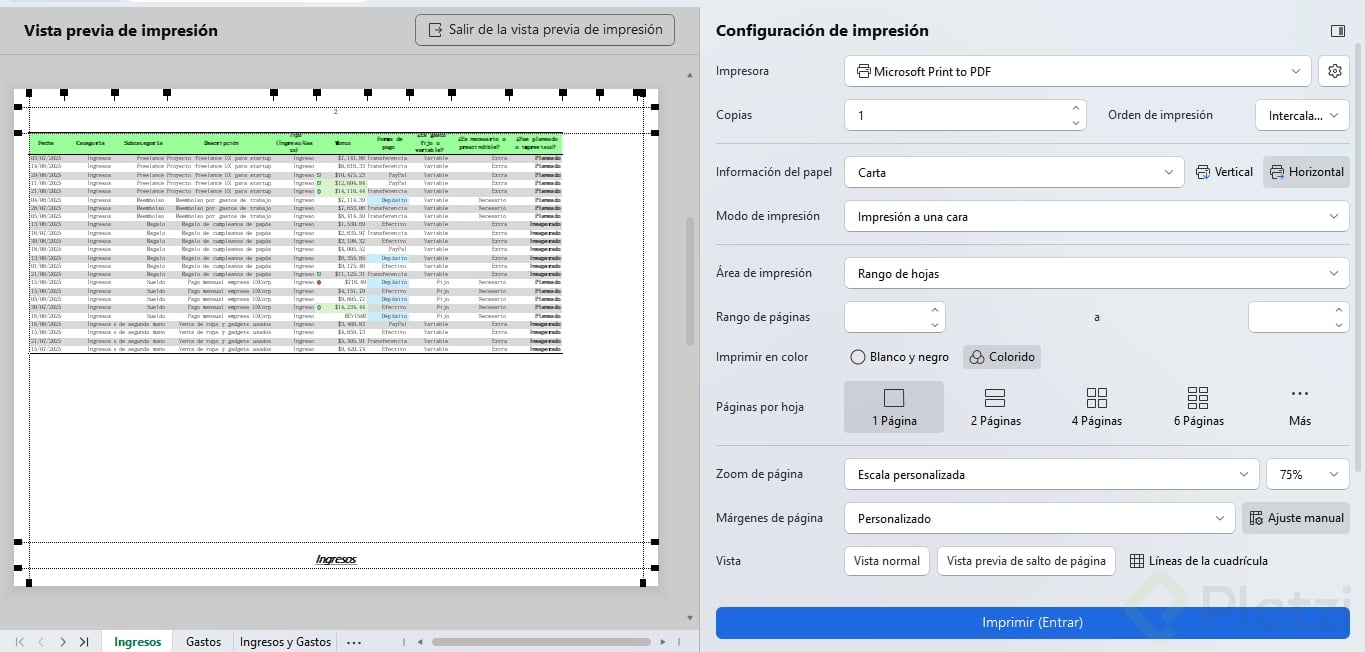Open the Área de impresión dropdown
1365x652 pixels.
[x=1097, y=273]
